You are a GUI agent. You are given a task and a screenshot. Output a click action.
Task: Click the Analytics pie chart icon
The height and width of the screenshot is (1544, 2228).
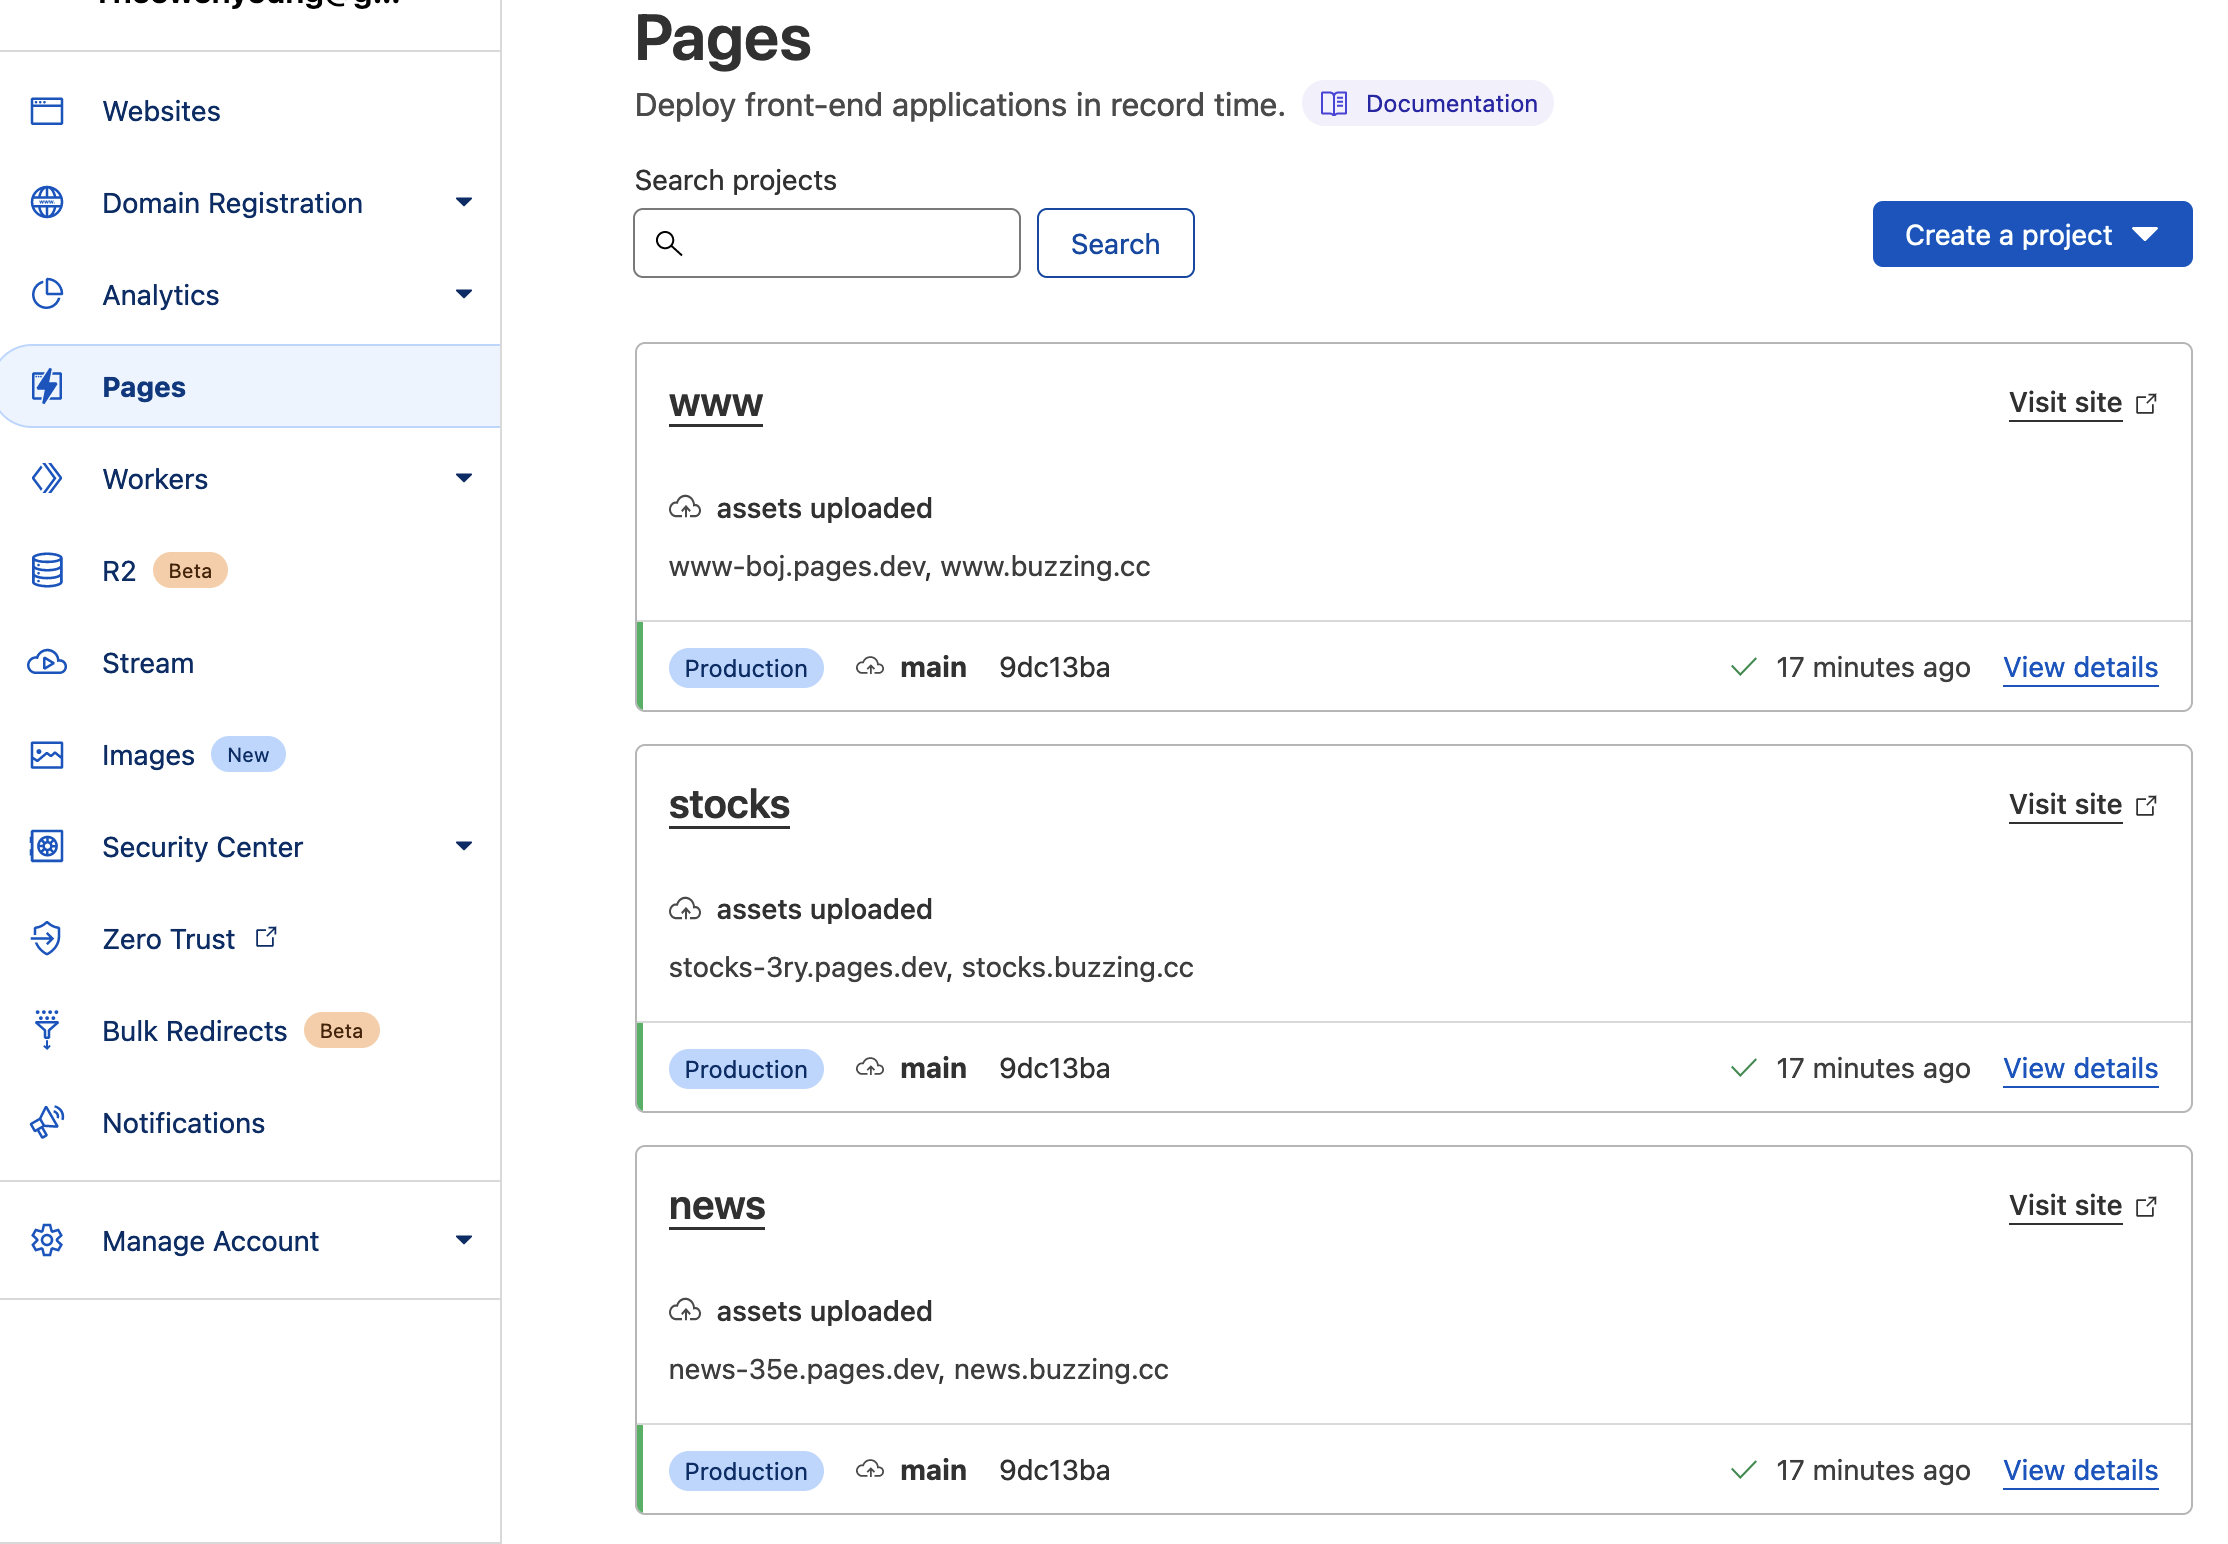(x=47, y=295)
